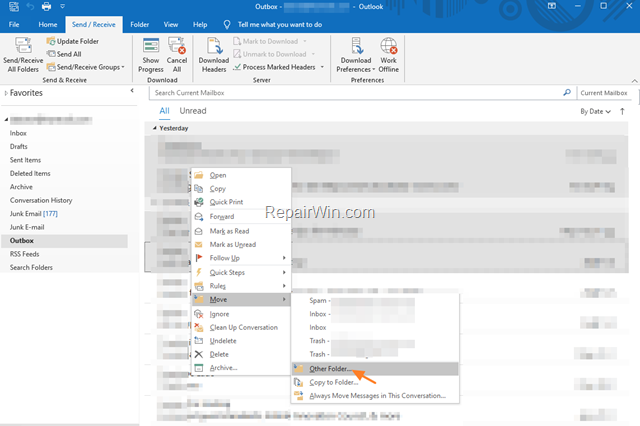Image resolution: width=640 pixels, height=426 pixels.
Task: Choose Open in context menu
Action: point(241,175)
